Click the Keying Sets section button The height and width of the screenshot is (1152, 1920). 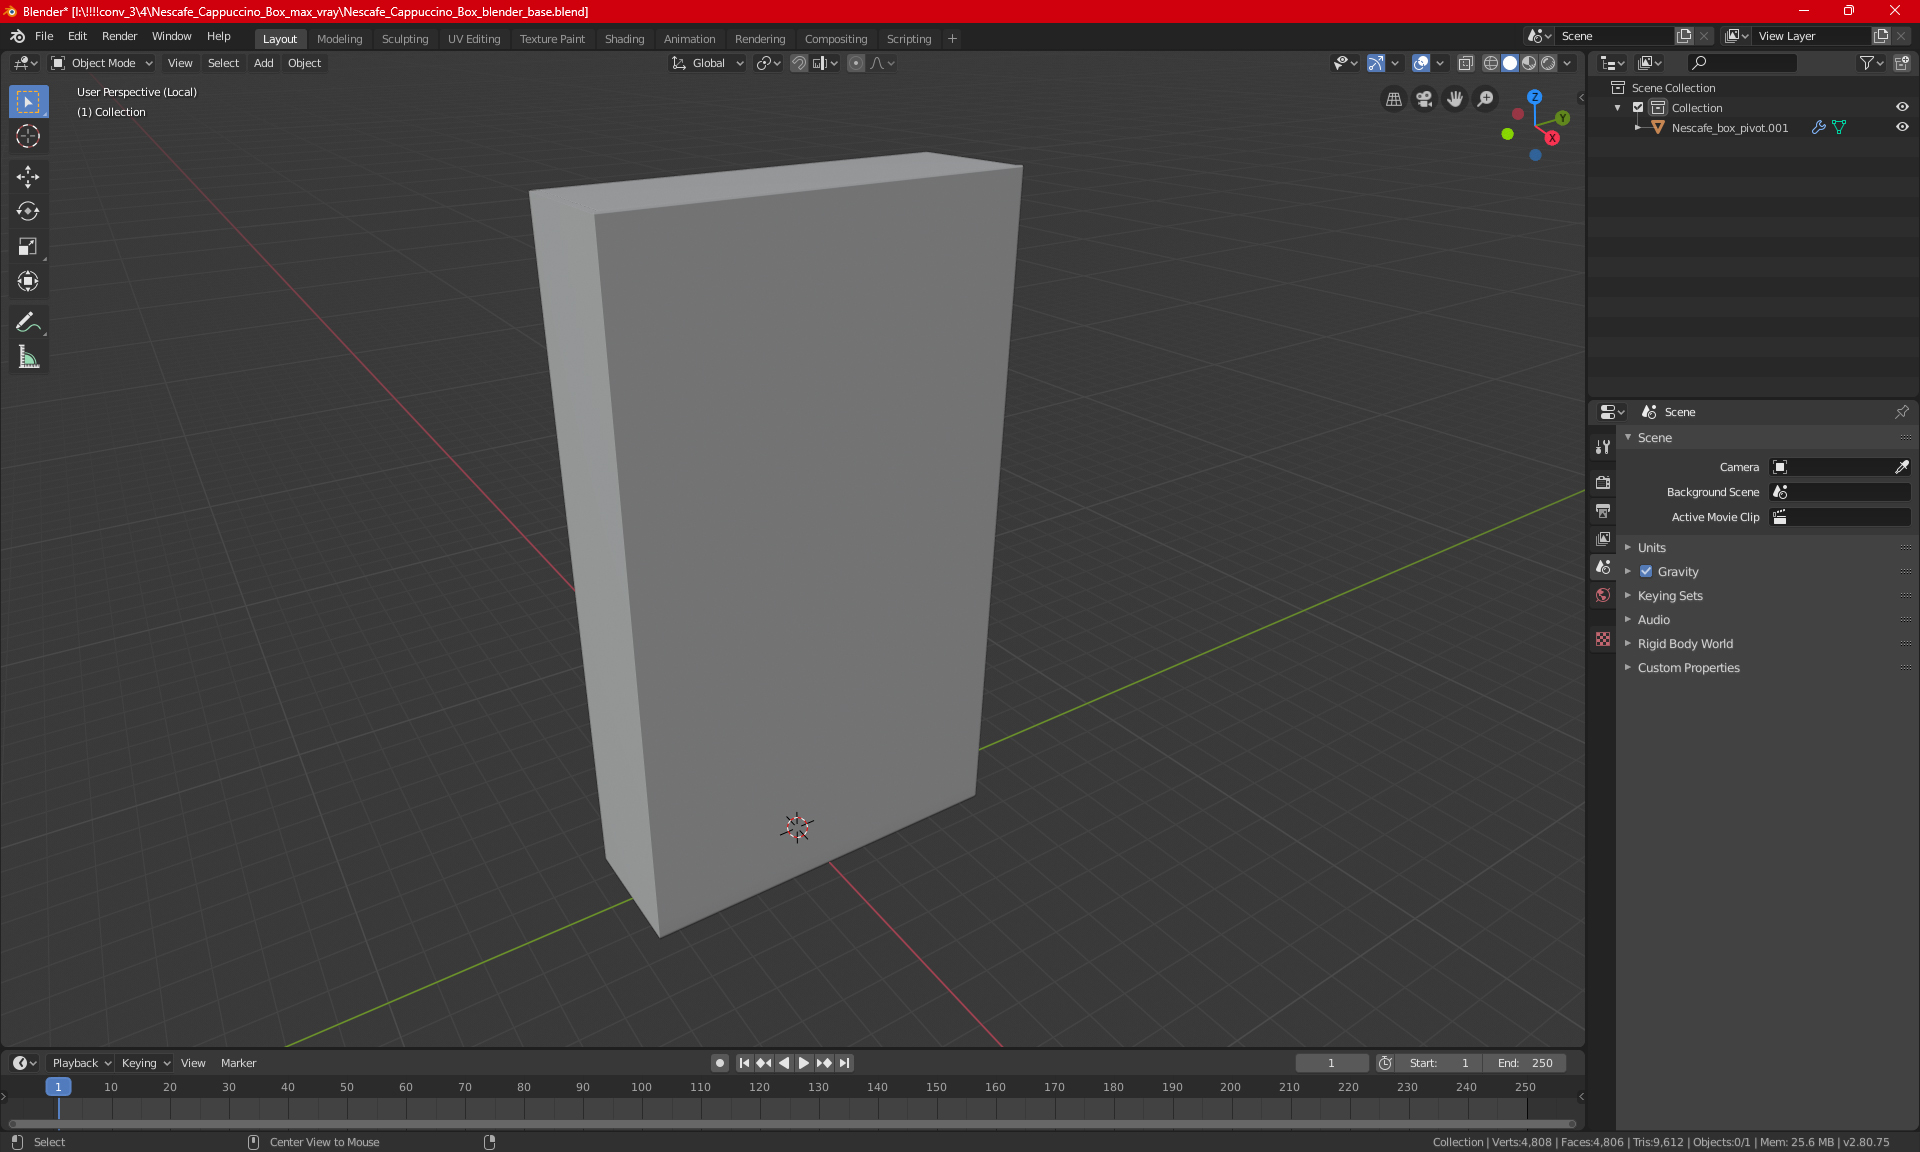1670,595
